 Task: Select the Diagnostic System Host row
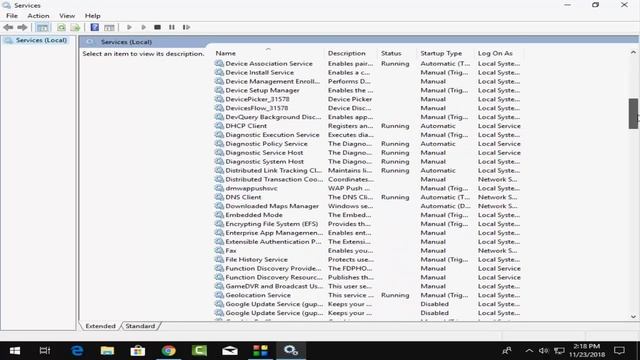367,162
